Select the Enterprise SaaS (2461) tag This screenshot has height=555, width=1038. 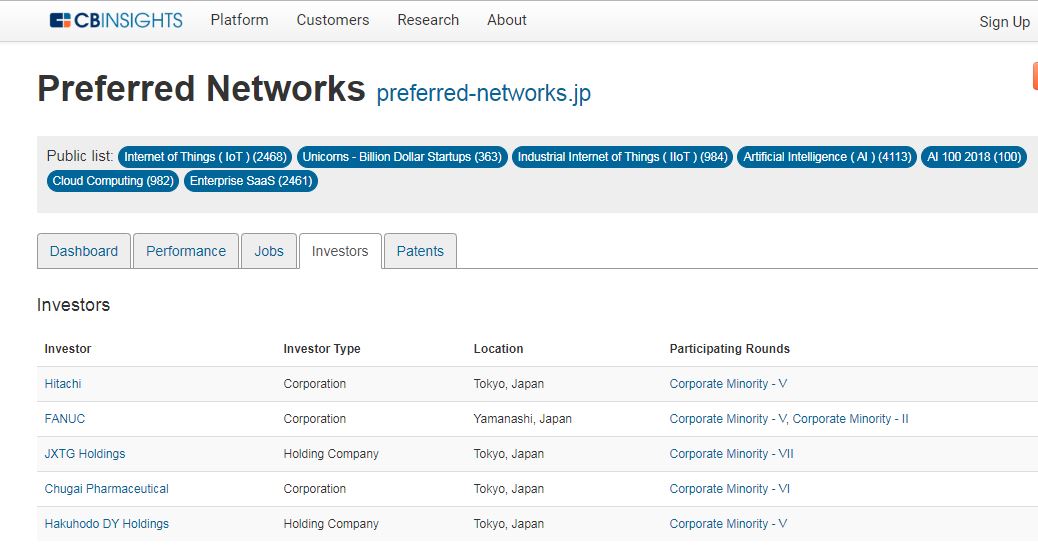(251, 181)
